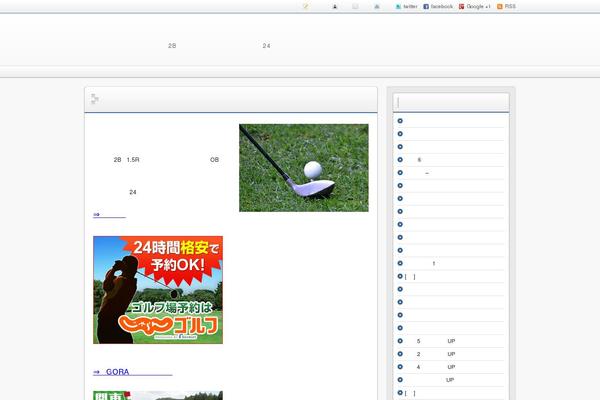
Task: Click the facebook 'f' icon
Action: (x=426, y=7)
